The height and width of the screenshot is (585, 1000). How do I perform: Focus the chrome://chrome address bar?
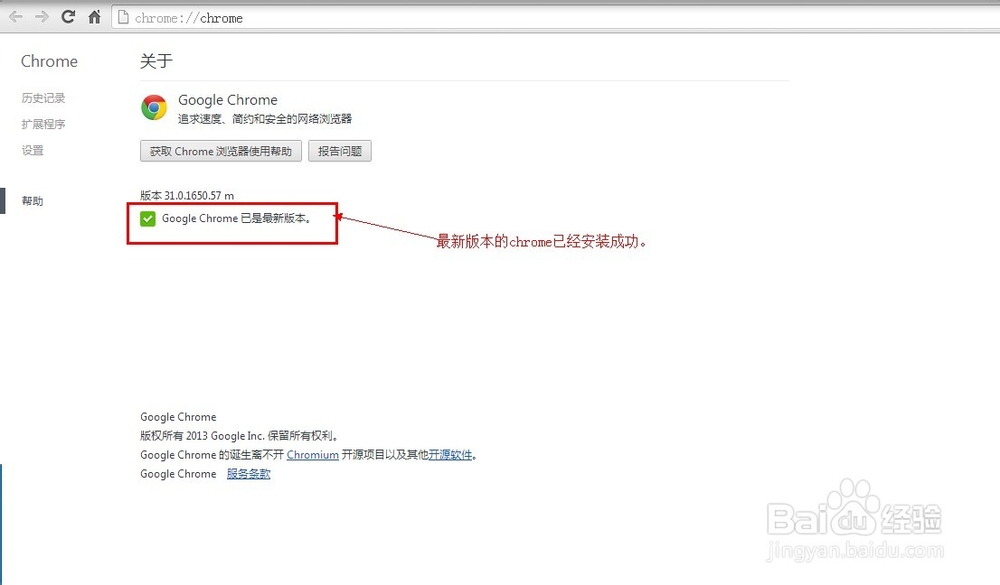coord(555,18)
